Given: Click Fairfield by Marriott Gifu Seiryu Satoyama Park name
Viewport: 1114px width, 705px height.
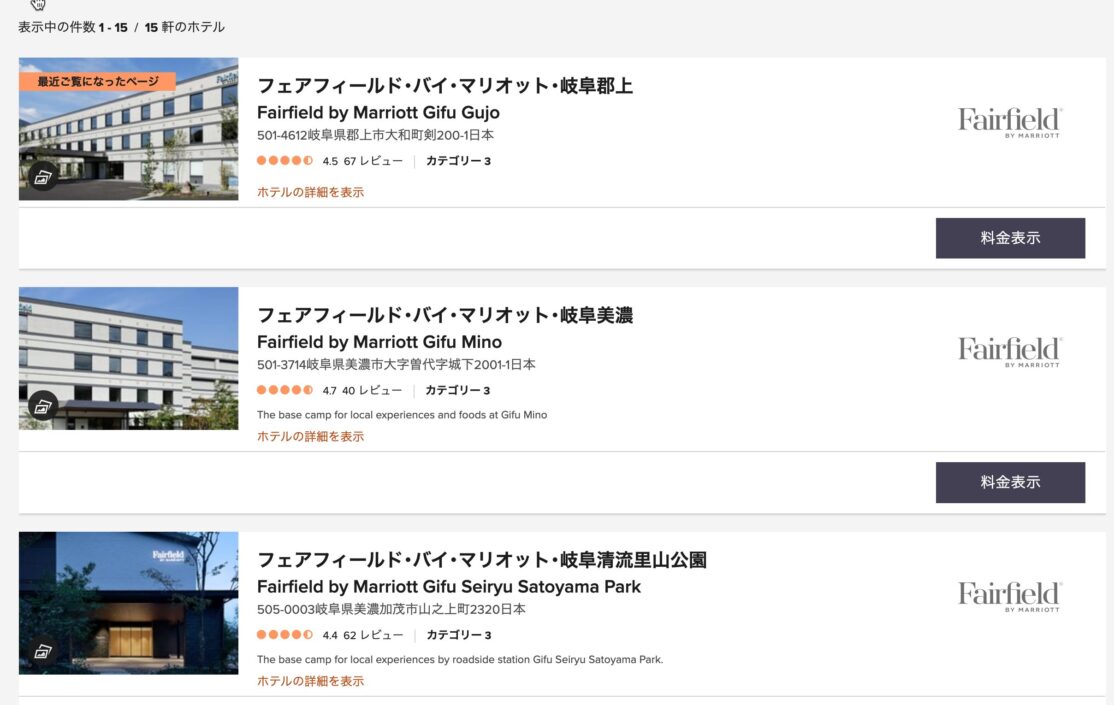Looking at the screenshot, I should click(449, 586).
